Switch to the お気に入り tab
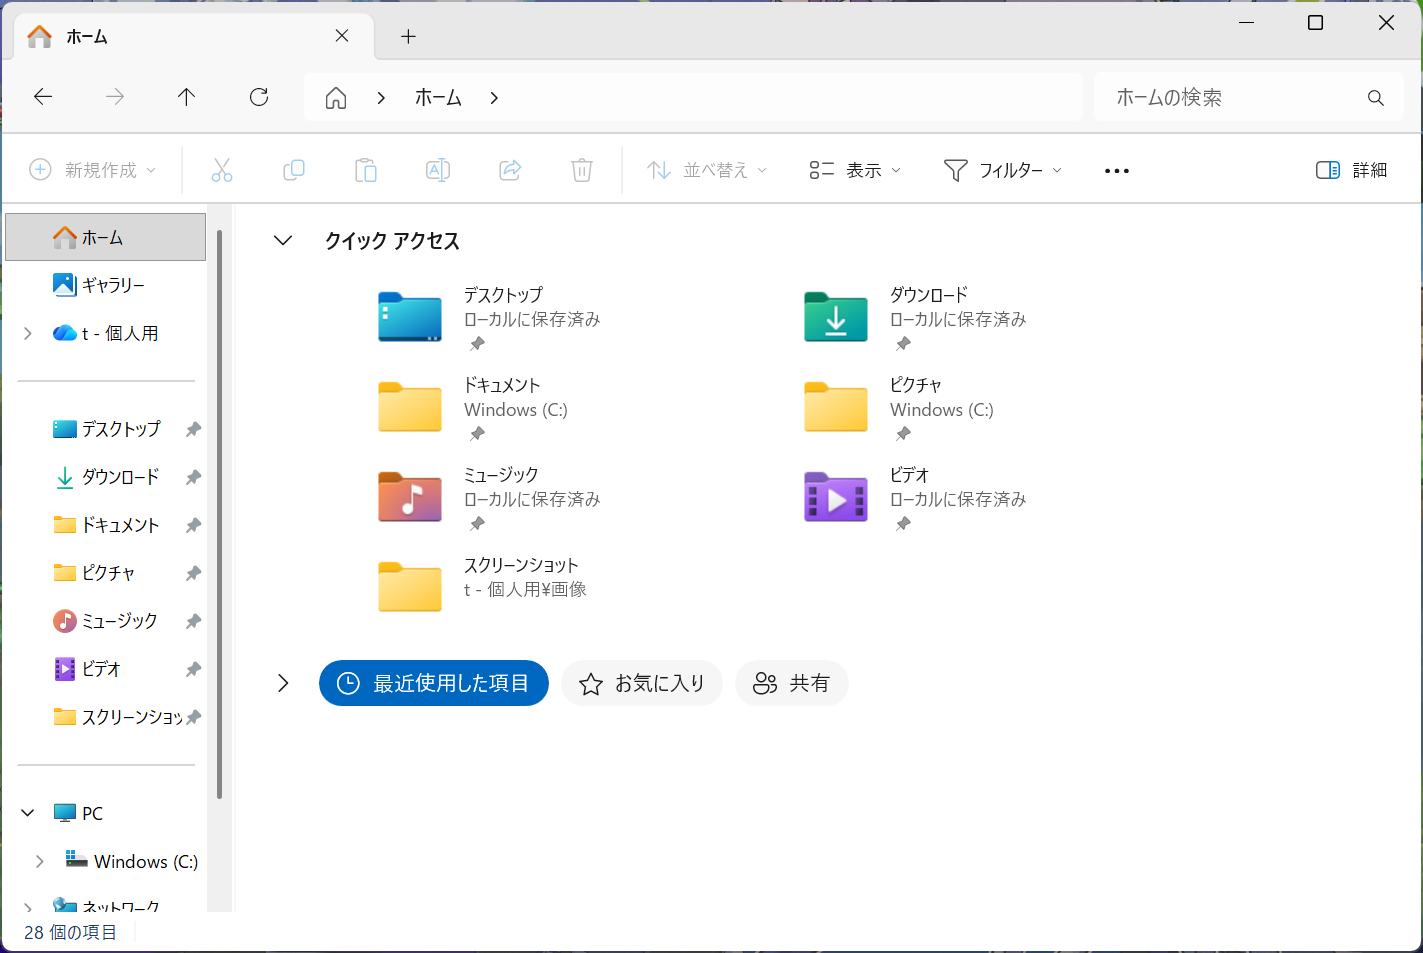The width and height of the screenshot is (1423, 953). [x=642, y=683]
